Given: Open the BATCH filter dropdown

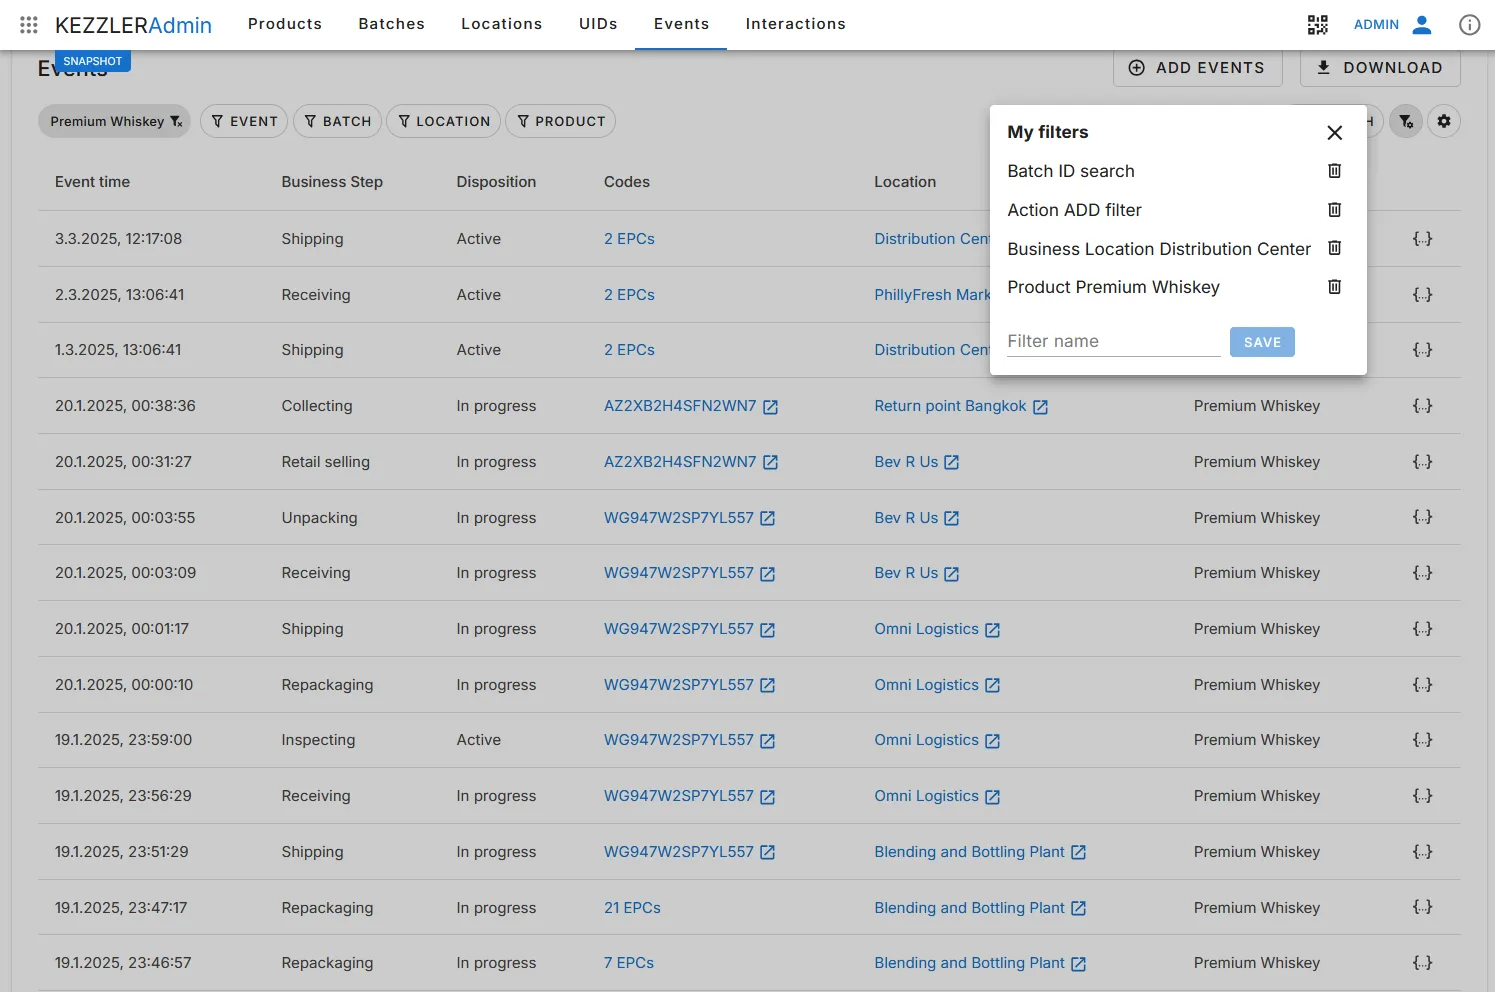Looking at the screenshot, I should (x=338, y=121).
